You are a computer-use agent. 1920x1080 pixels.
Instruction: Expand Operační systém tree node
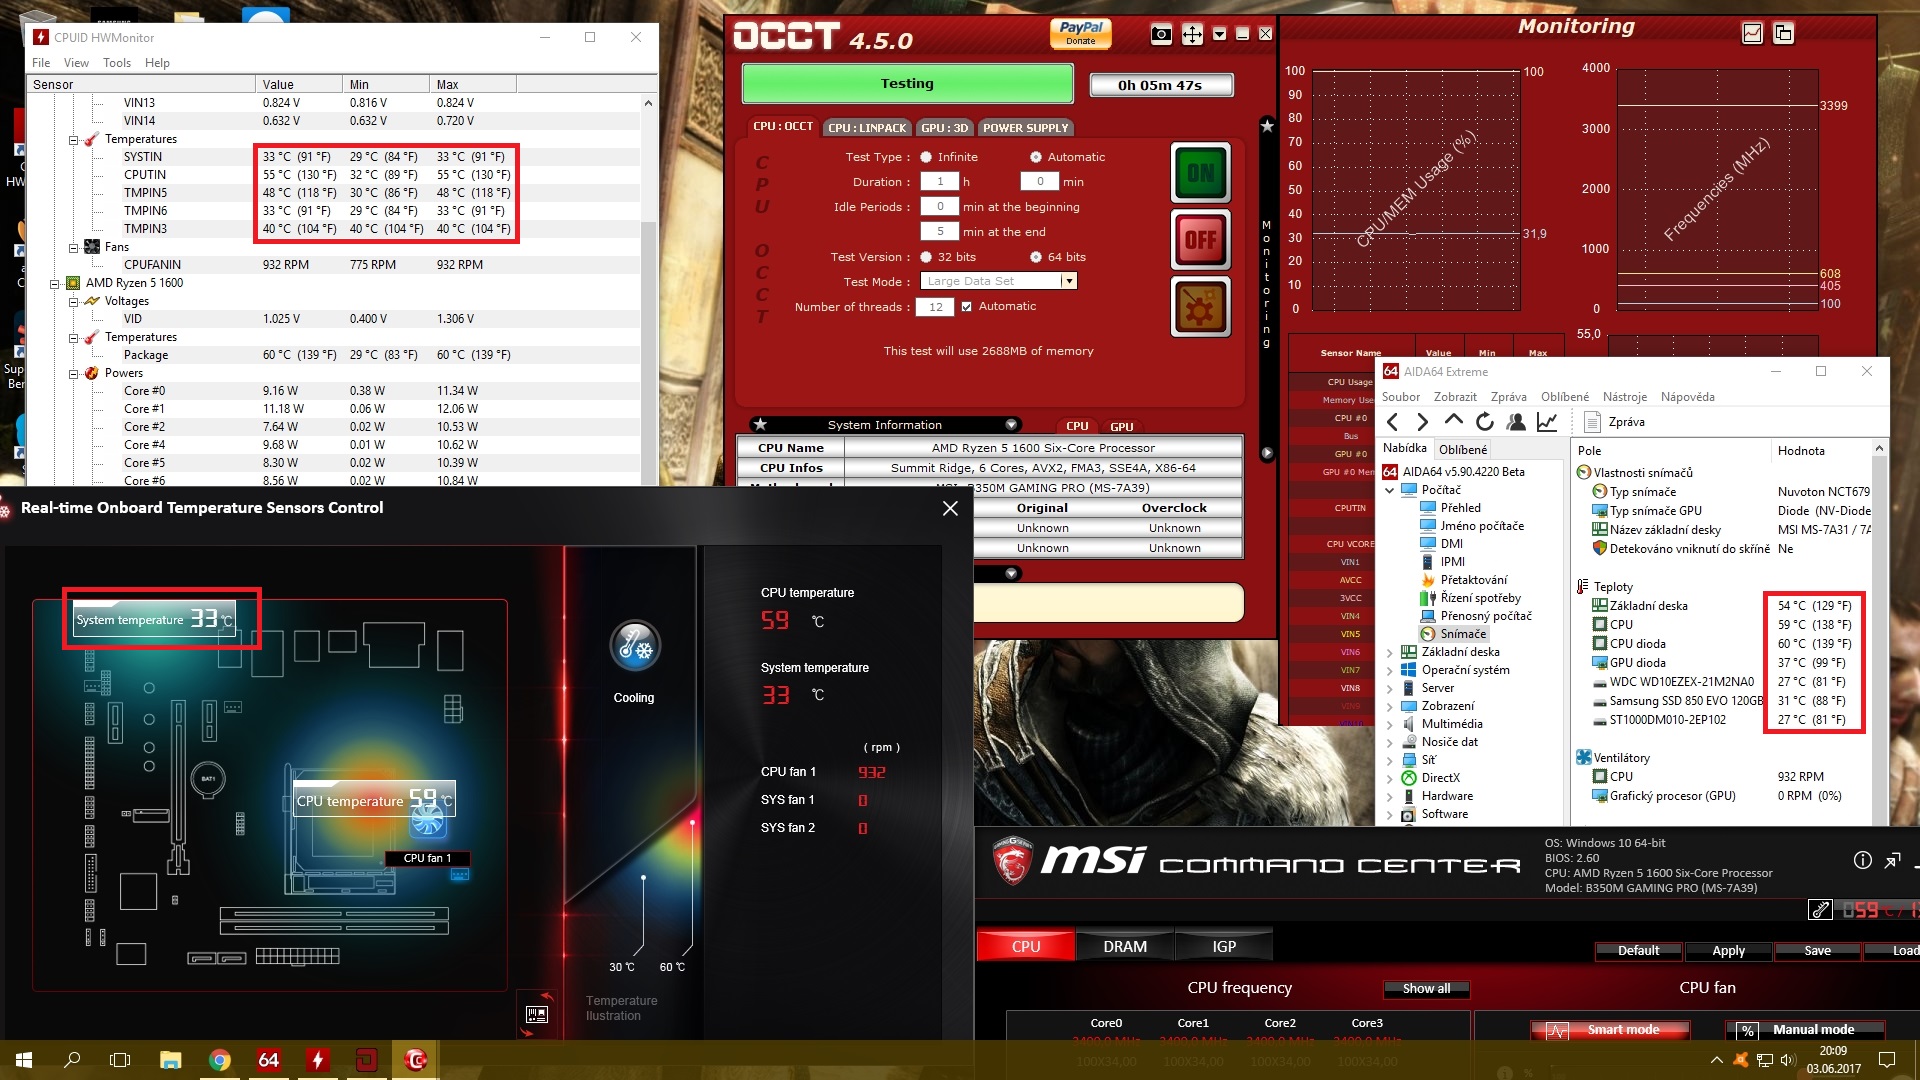coord(1389,670)
